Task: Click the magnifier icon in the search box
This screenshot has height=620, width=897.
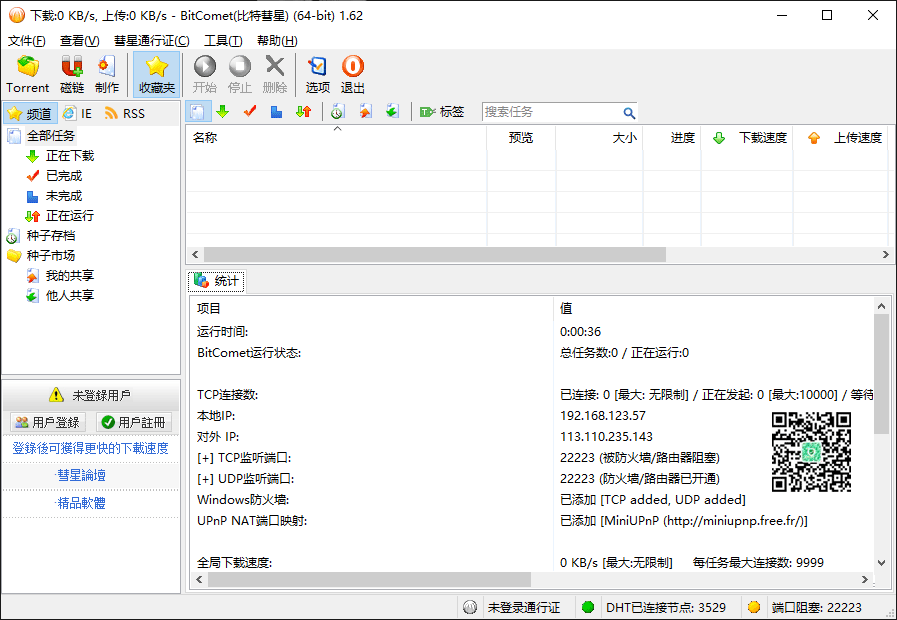Action: 629,113
